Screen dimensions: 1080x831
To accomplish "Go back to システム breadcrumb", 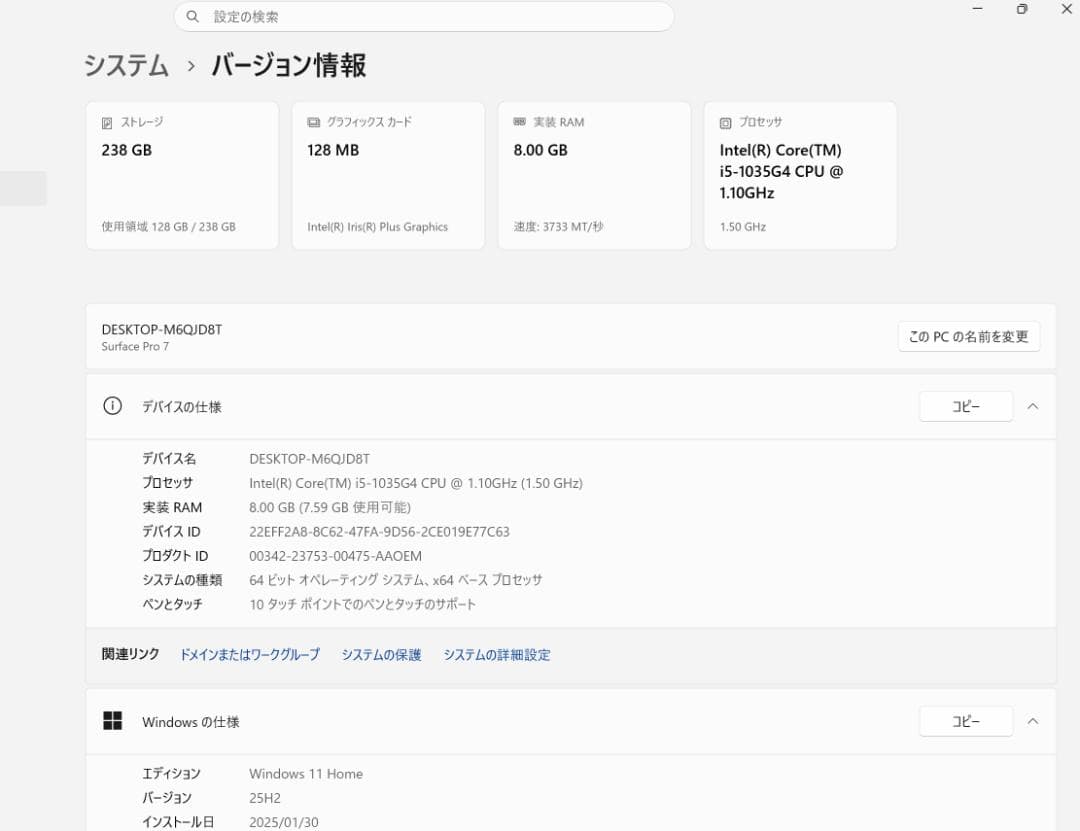I will point(127,65).
